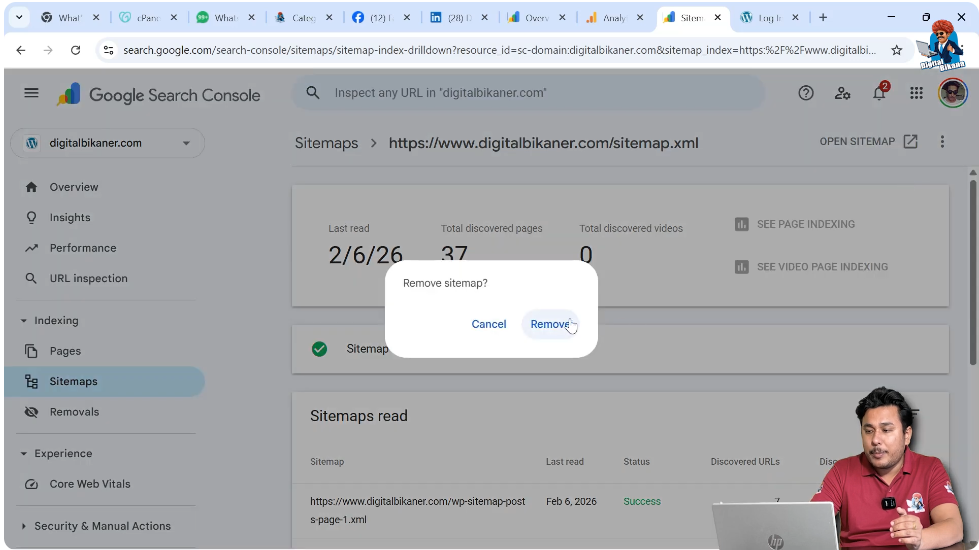The height and width of the screenshot is (550, 979).
Task: Open the tab search dropdown arrow
Action: (x=19, y=17)
